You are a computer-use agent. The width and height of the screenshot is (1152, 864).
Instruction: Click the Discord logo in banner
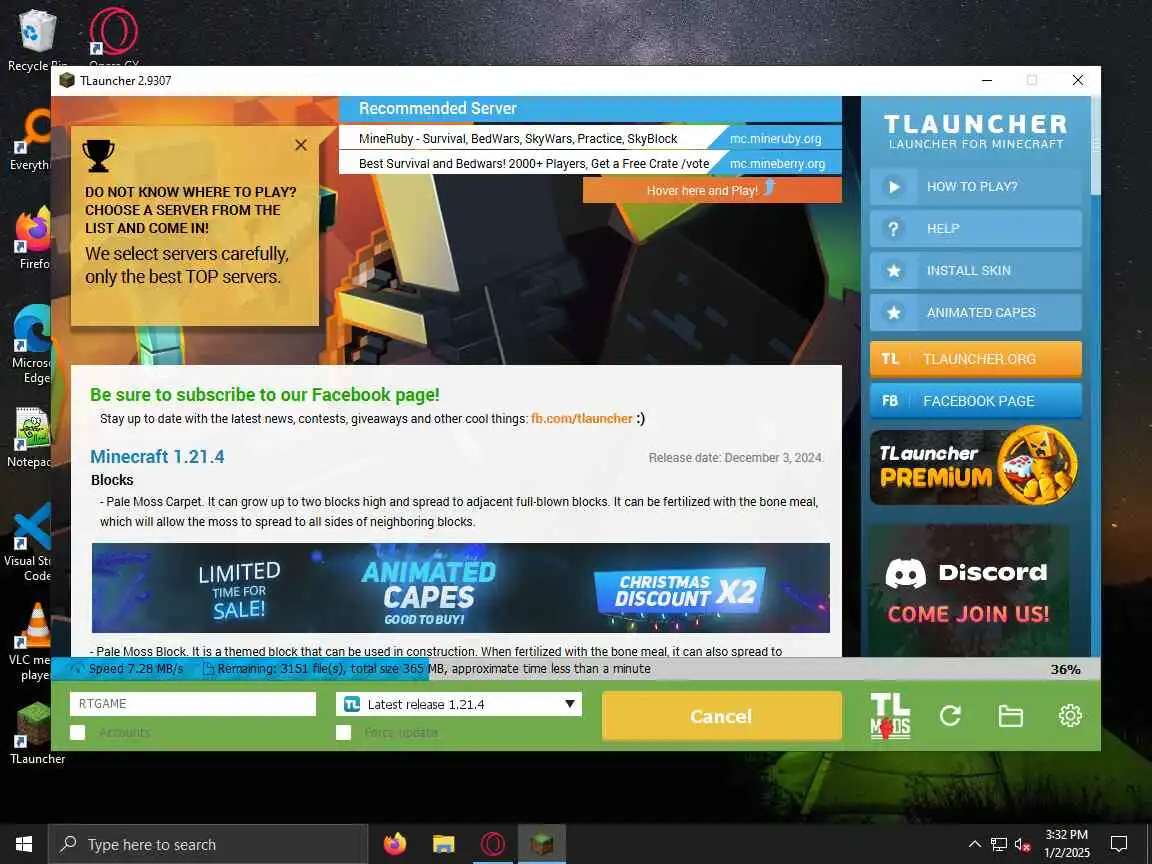tap(905, 573)
